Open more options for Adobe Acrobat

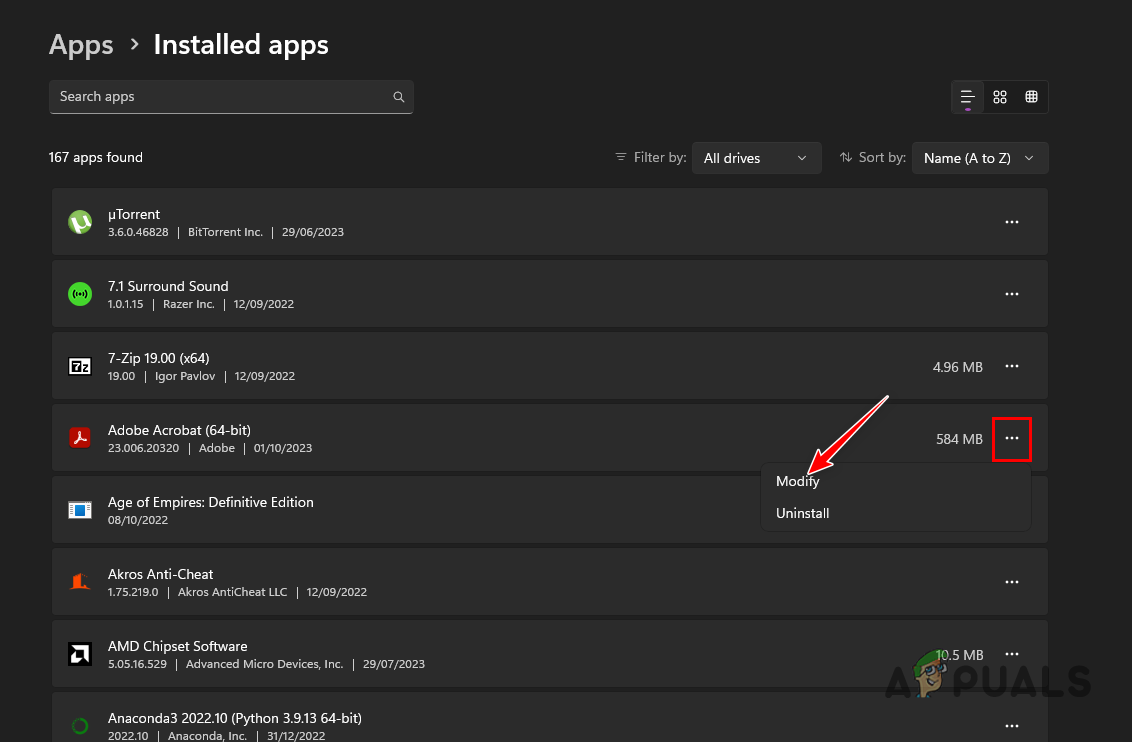point(1012,438)
